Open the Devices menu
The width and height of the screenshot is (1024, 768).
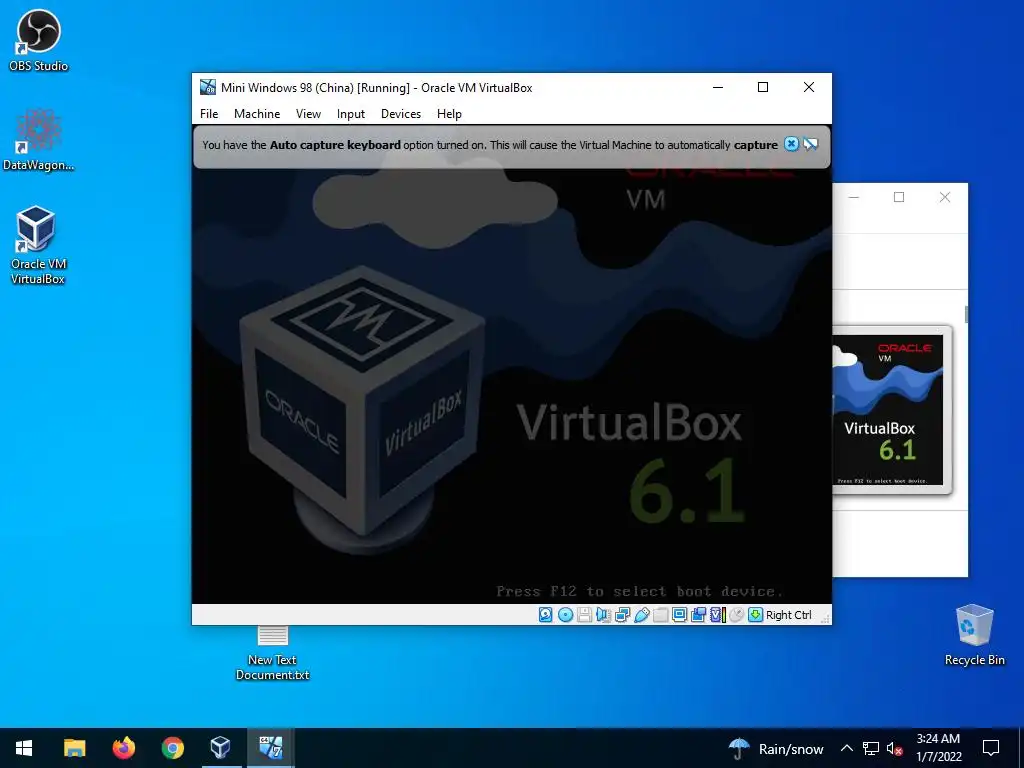tap(400, 114)
